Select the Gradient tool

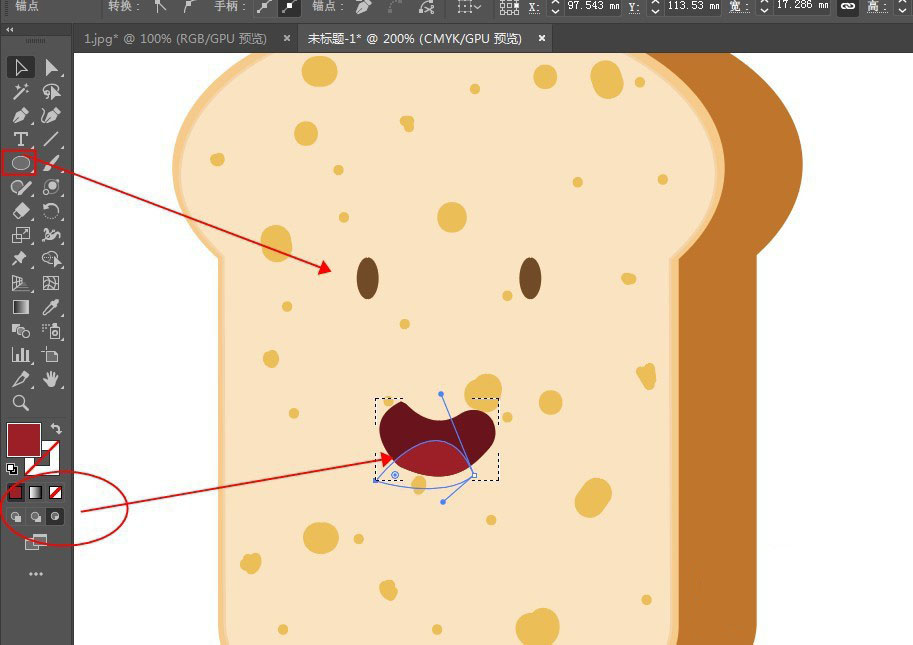click(x=21, y=307)
